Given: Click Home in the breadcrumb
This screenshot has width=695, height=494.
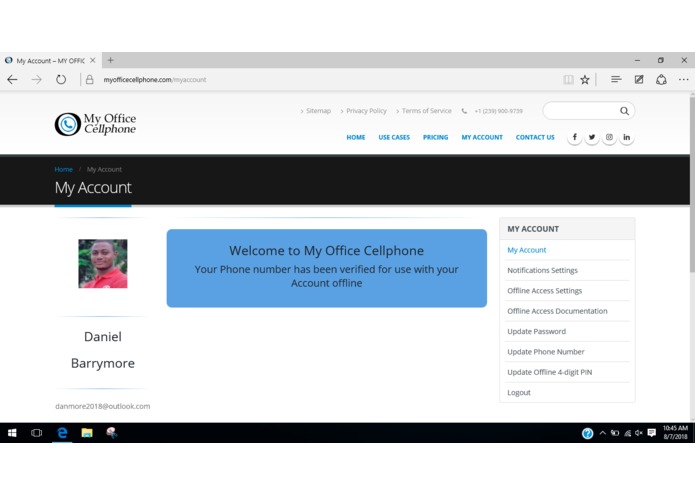Looking at the screenshot, I should tap(63, 169).
